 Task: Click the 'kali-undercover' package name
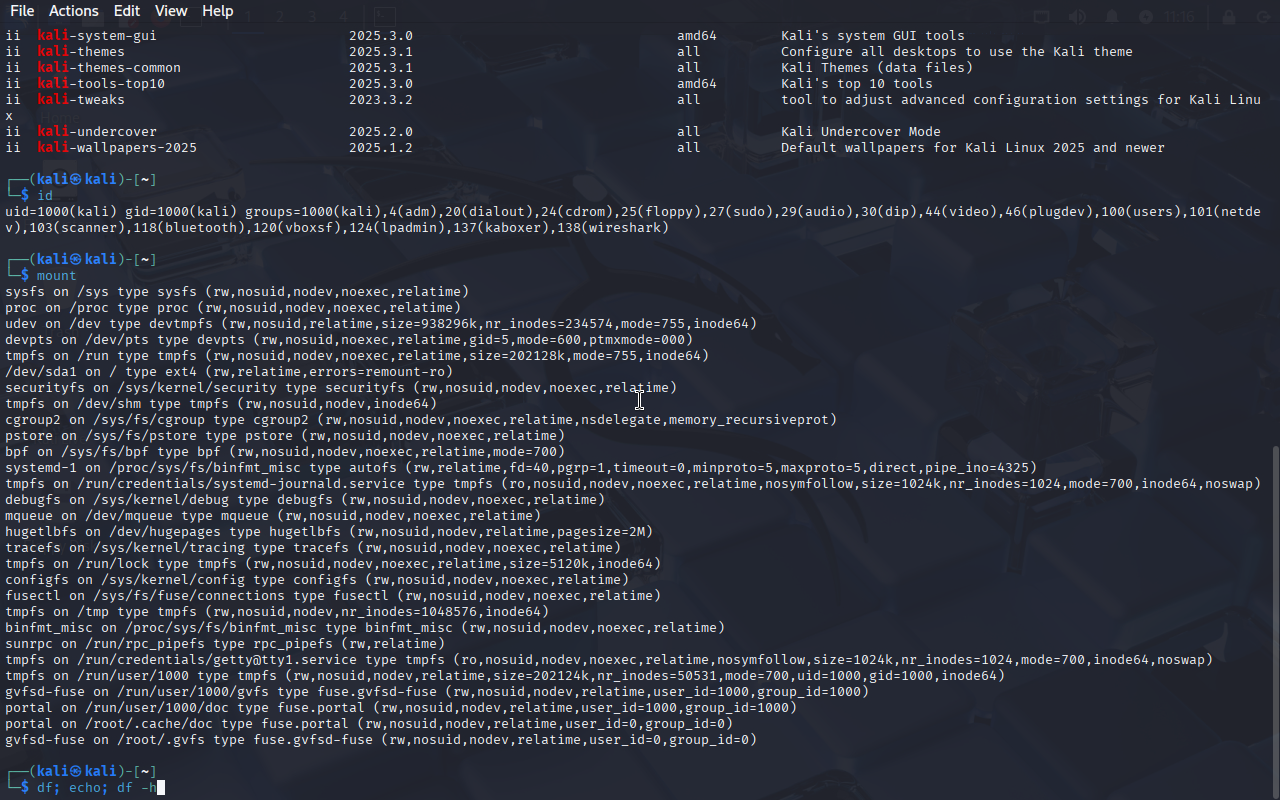[97, 132]
